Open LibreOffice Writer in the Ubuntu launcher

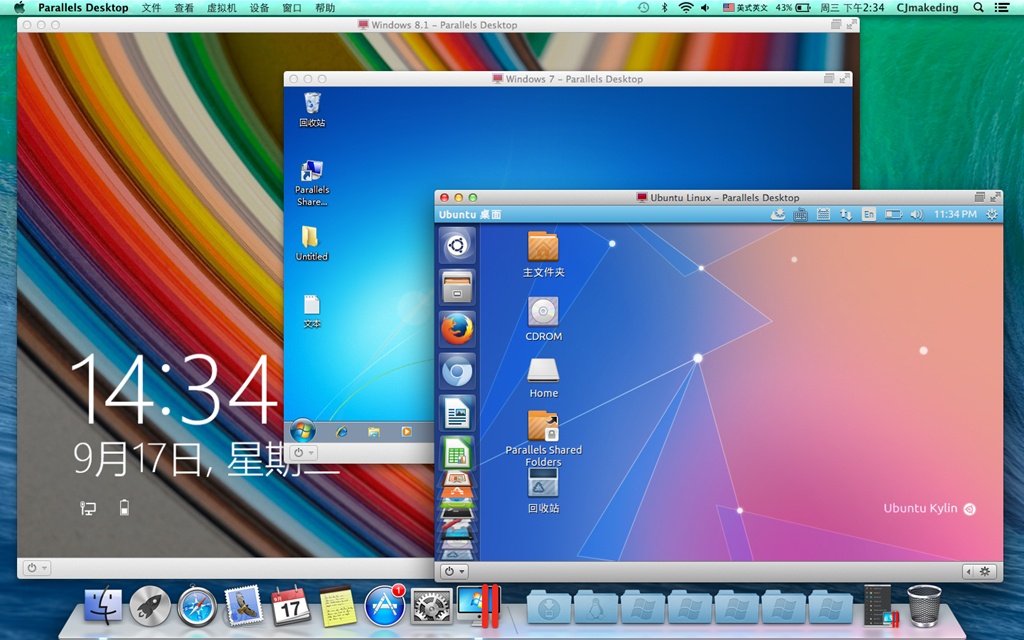(456, 411)
